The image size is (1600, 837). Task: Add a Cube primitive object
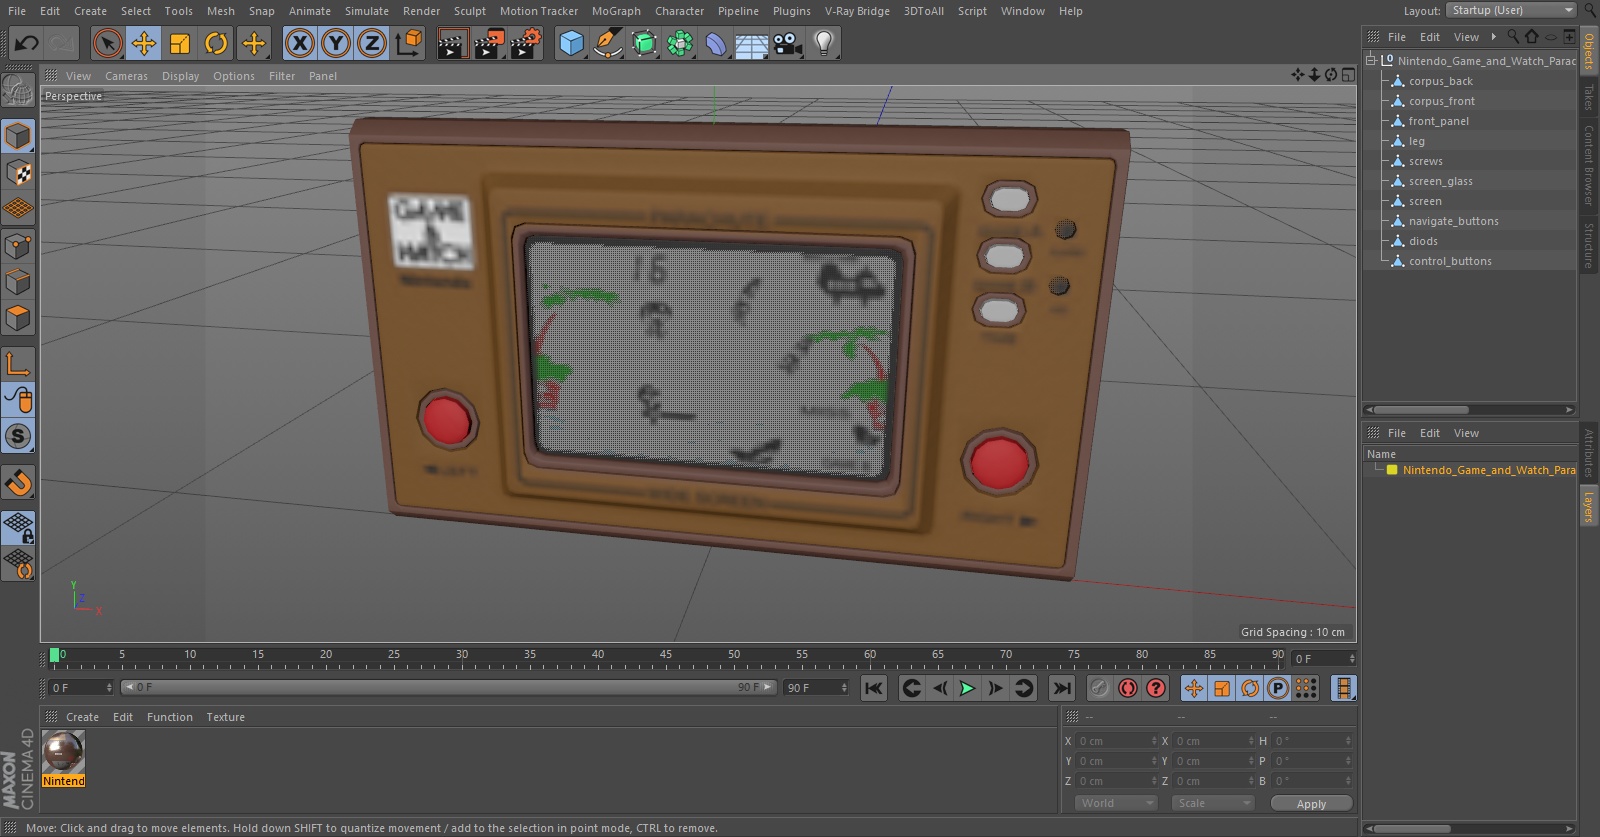(x=571, y=43)
